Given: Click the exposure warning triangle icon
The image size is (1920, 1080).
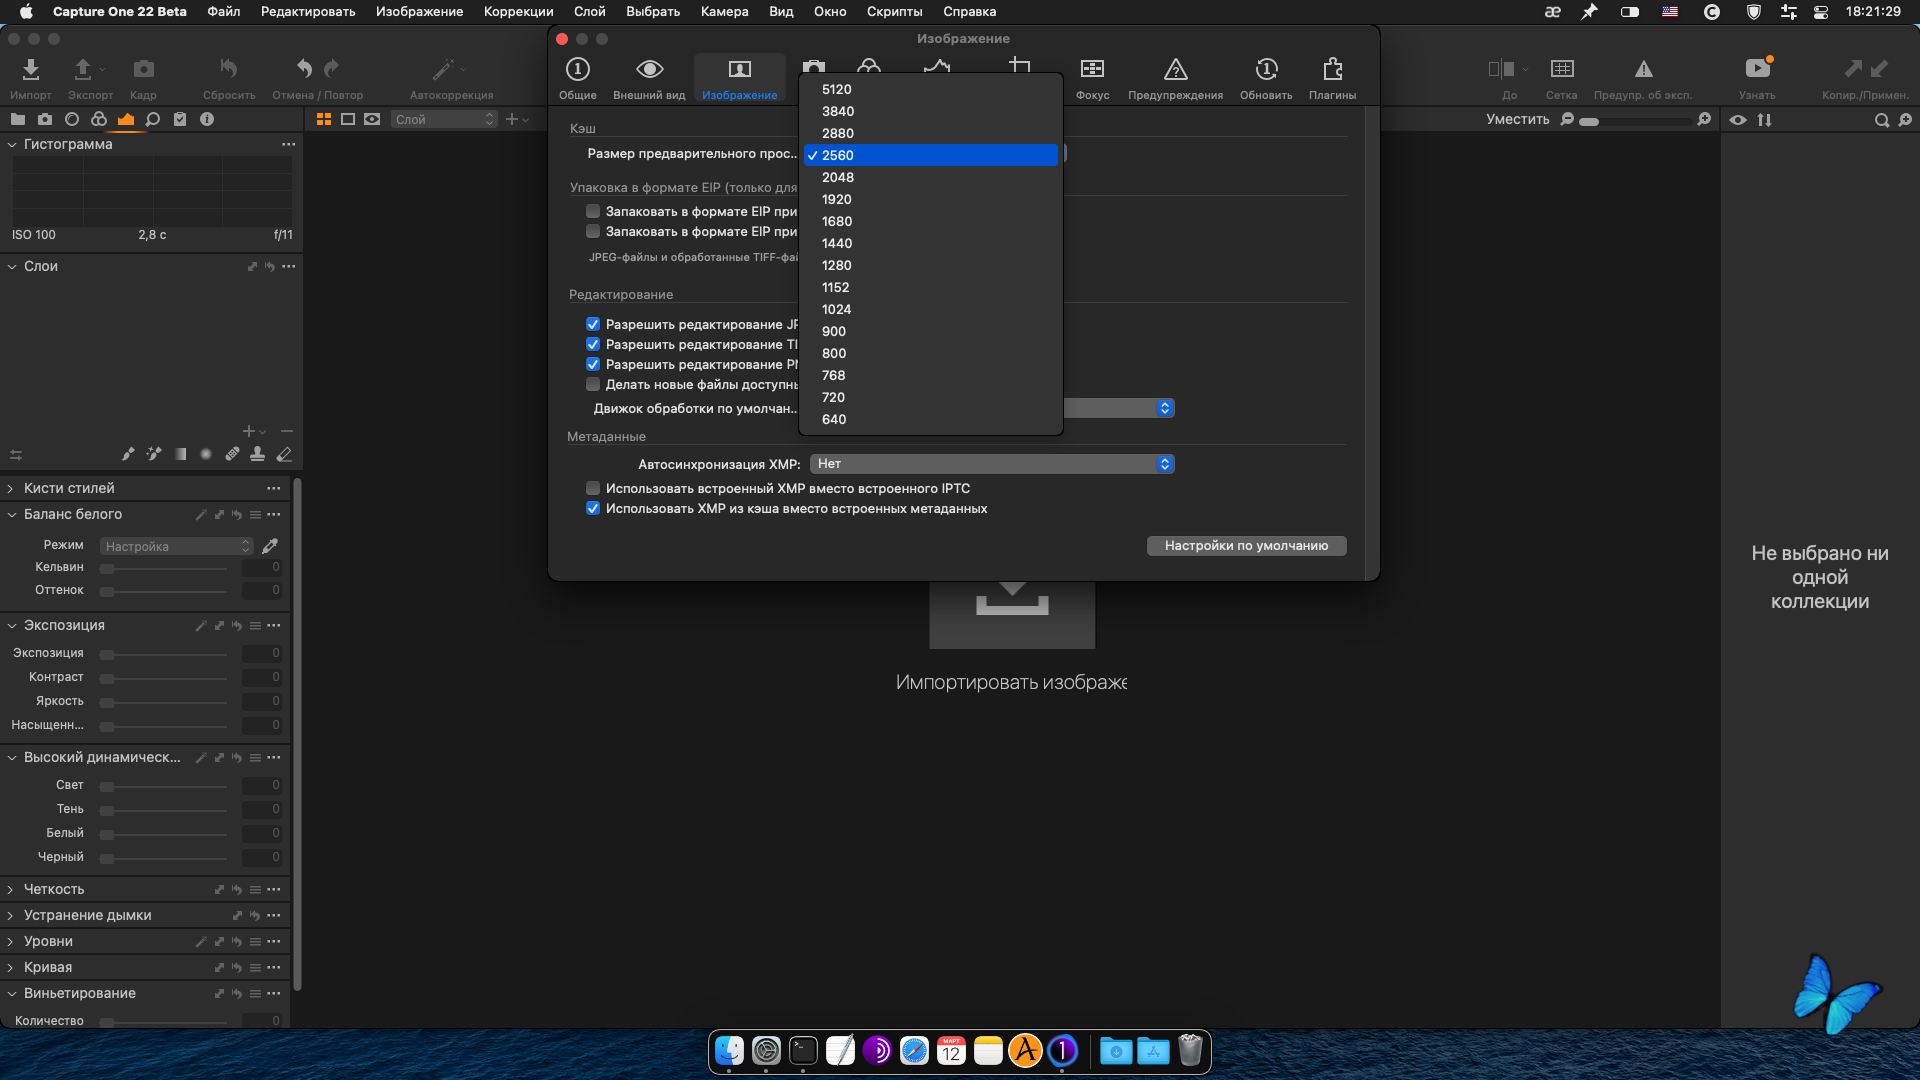Looking at the screenshot, I should pos(1643,69).
